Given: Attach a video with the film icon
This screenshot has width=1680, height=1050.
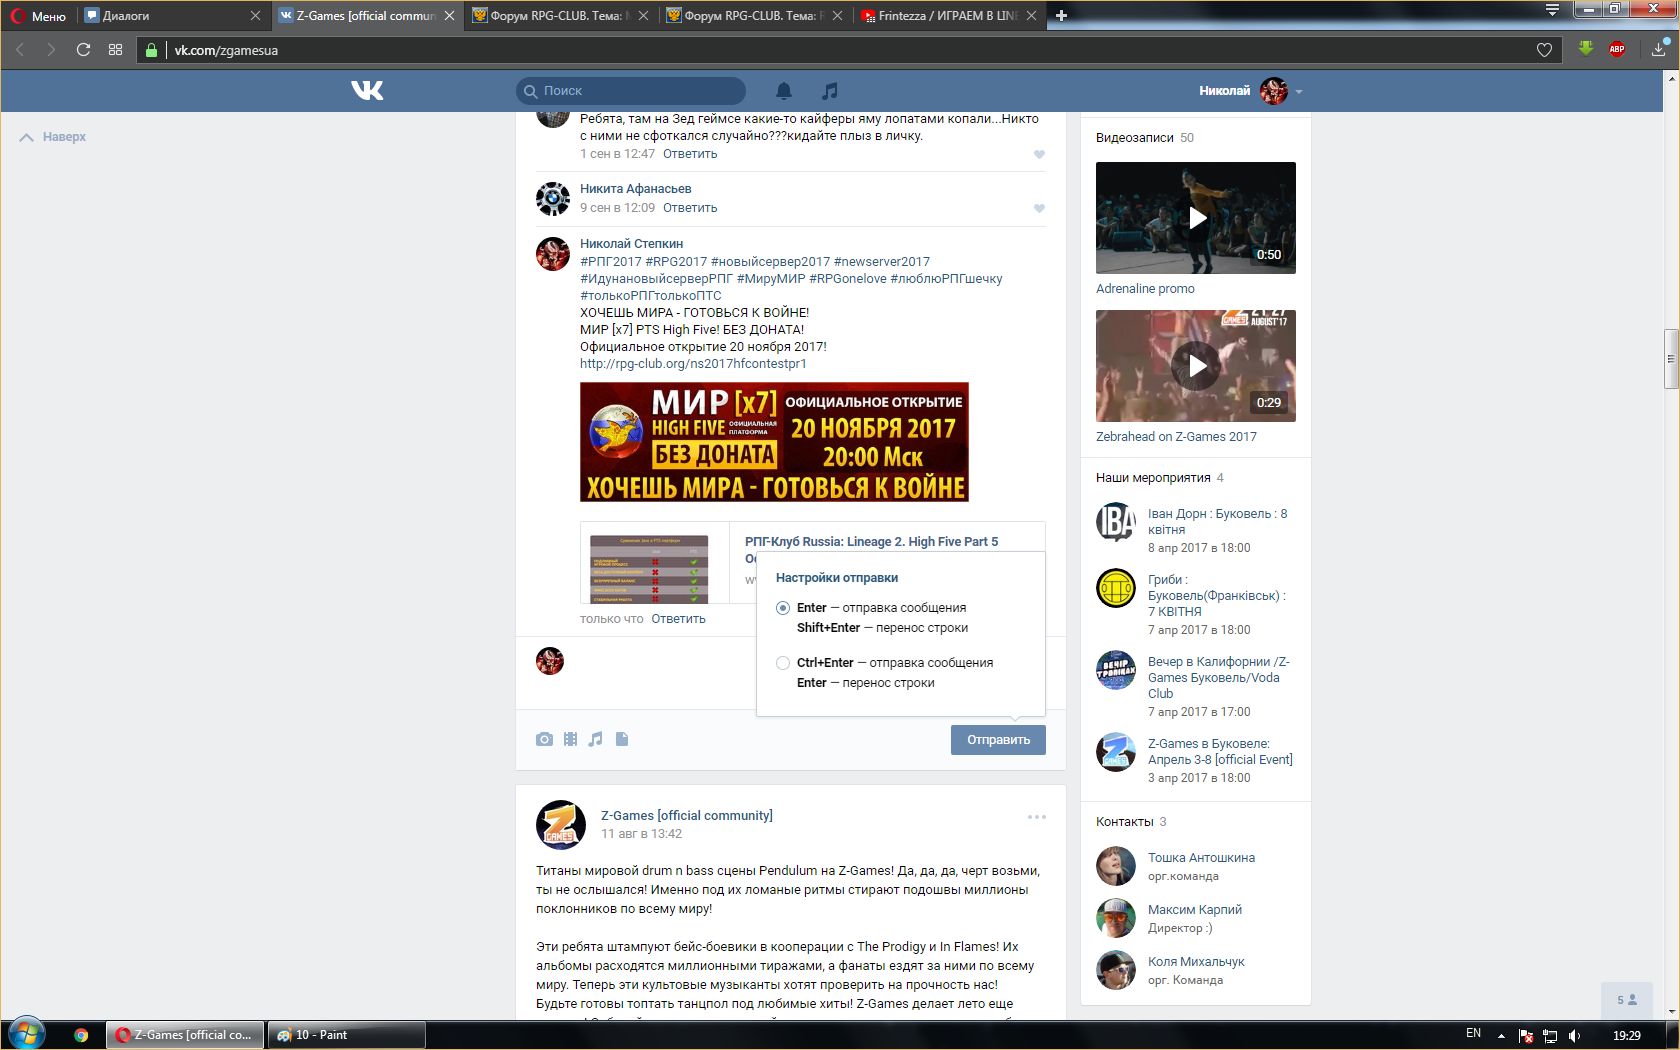Looking at the screenshot, I should coord(570,739).
